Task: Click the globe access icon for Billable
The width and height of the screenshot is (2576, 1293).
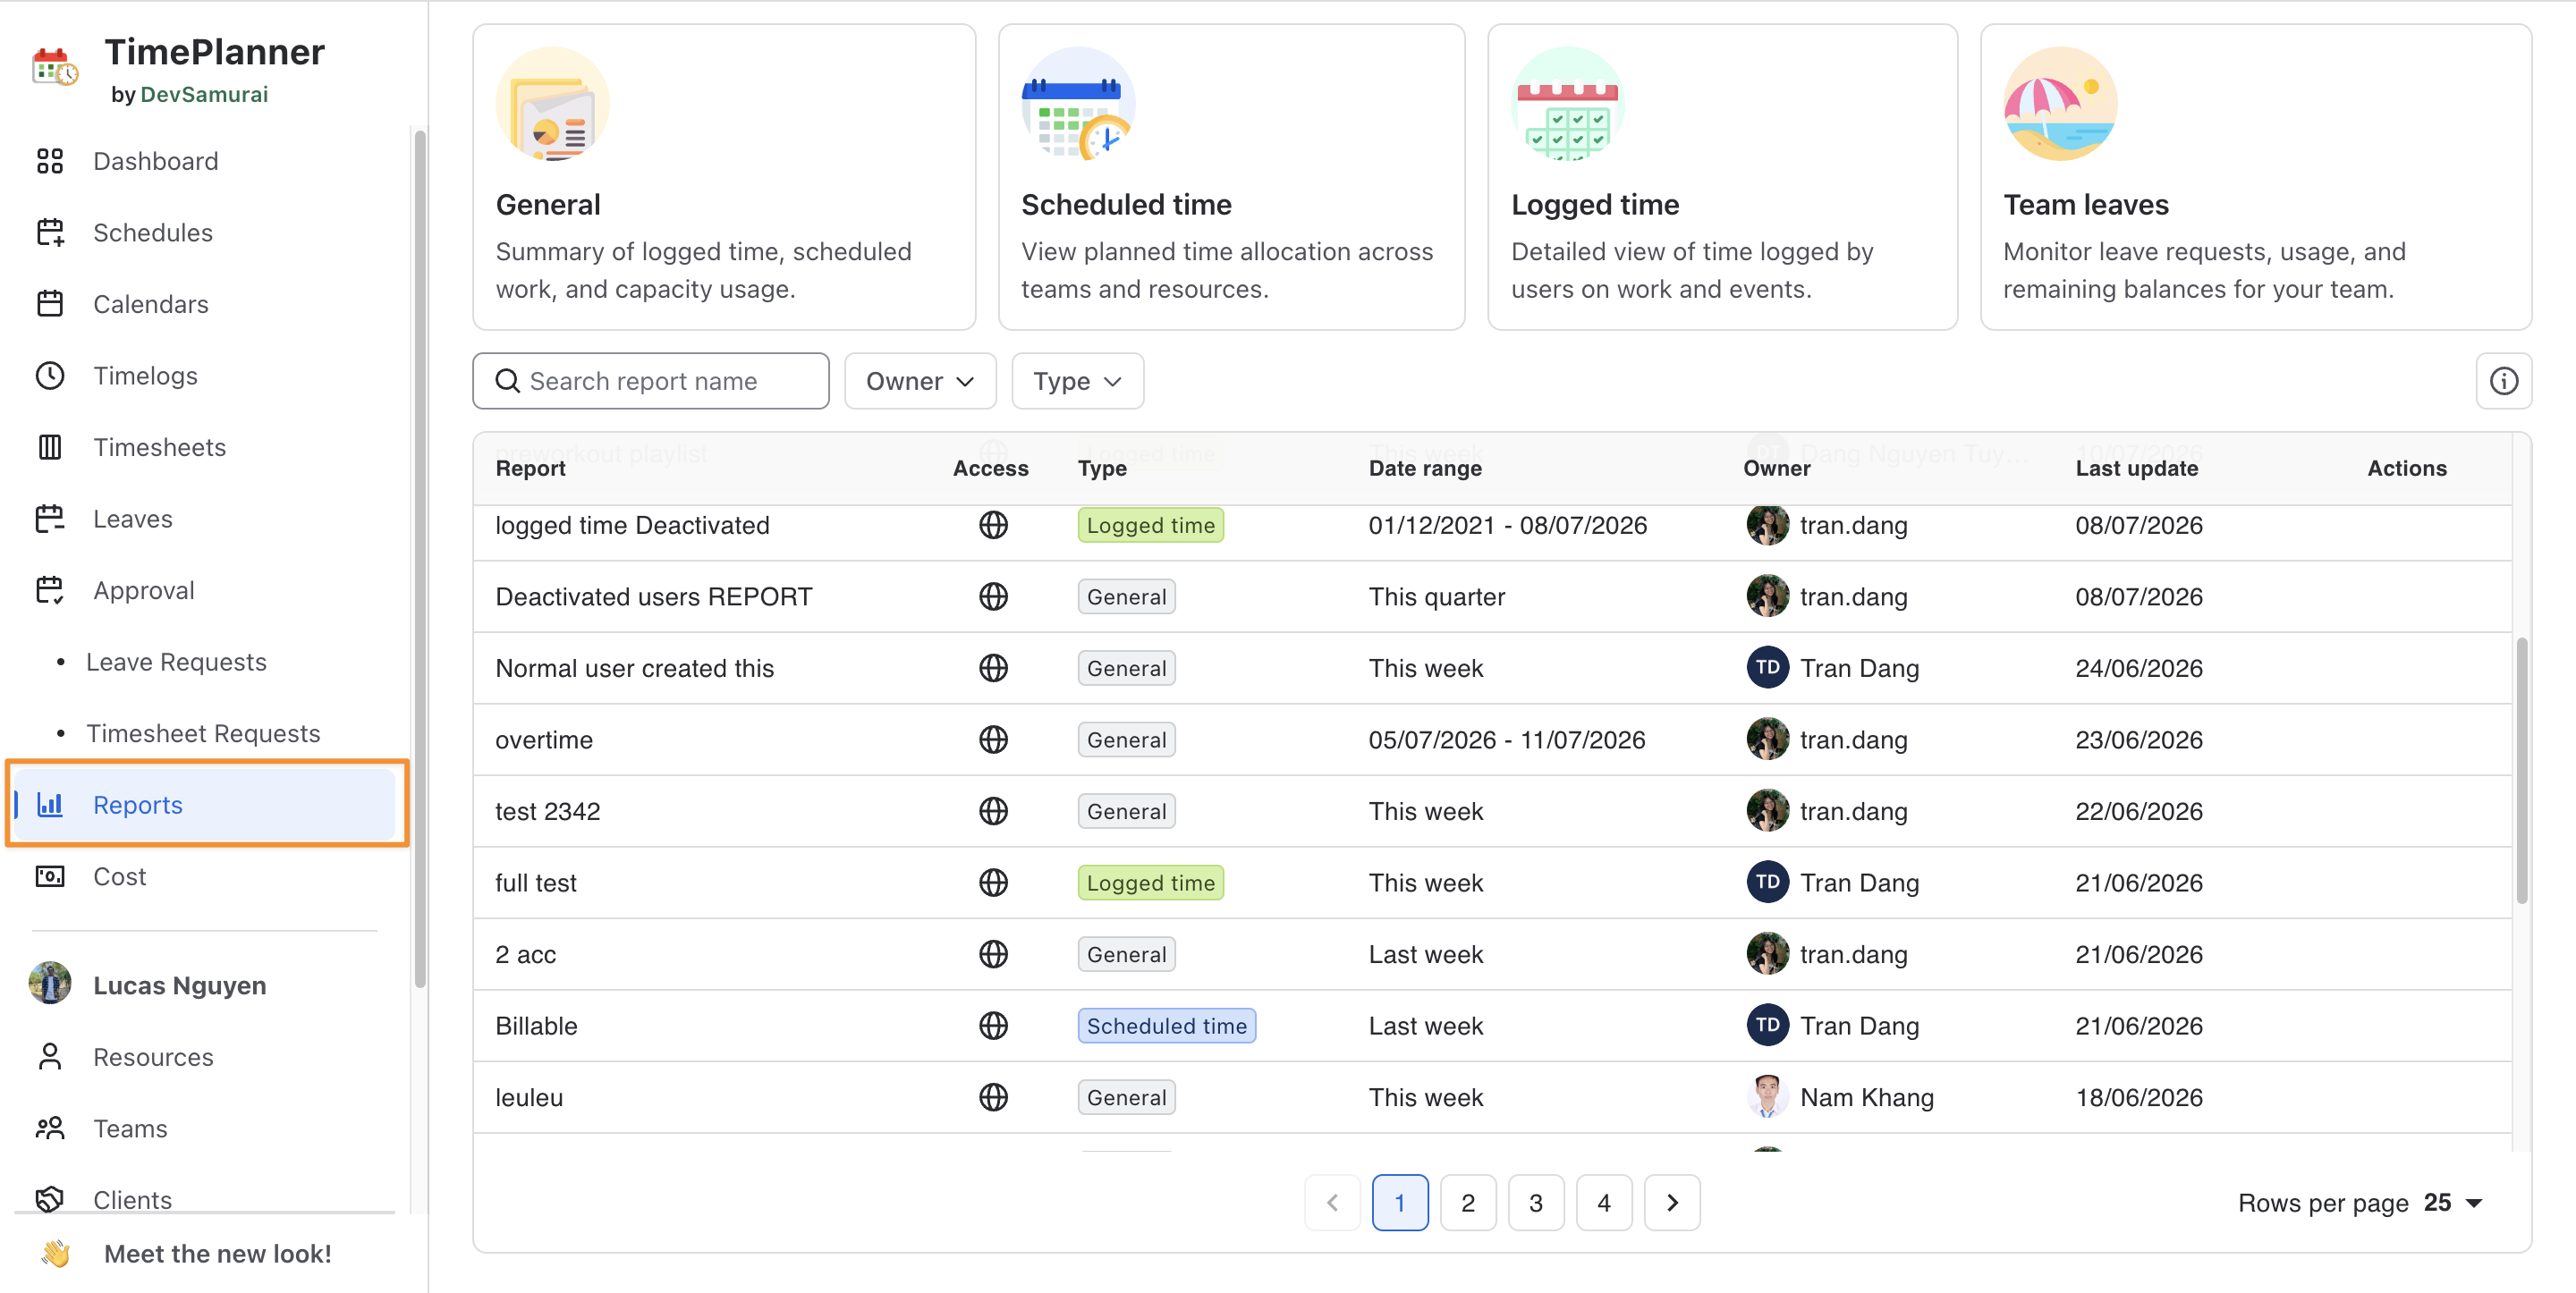Action: point(993,1026)
